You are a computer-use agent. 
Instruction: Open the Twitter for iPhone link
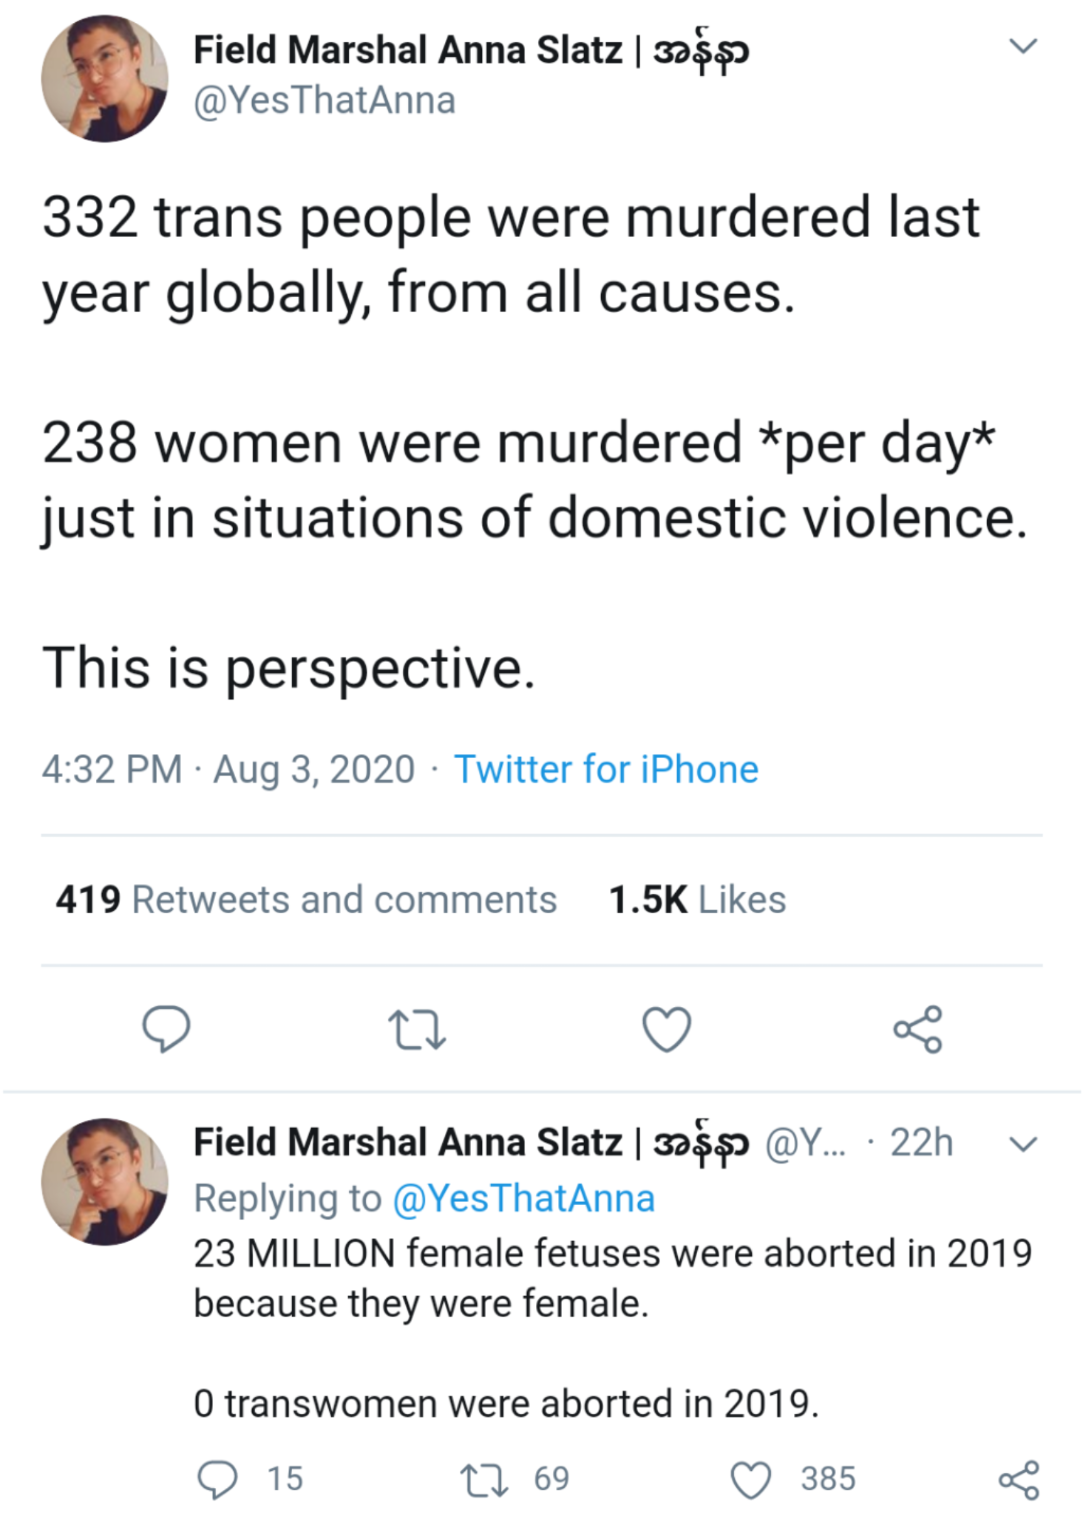[606, 769]
